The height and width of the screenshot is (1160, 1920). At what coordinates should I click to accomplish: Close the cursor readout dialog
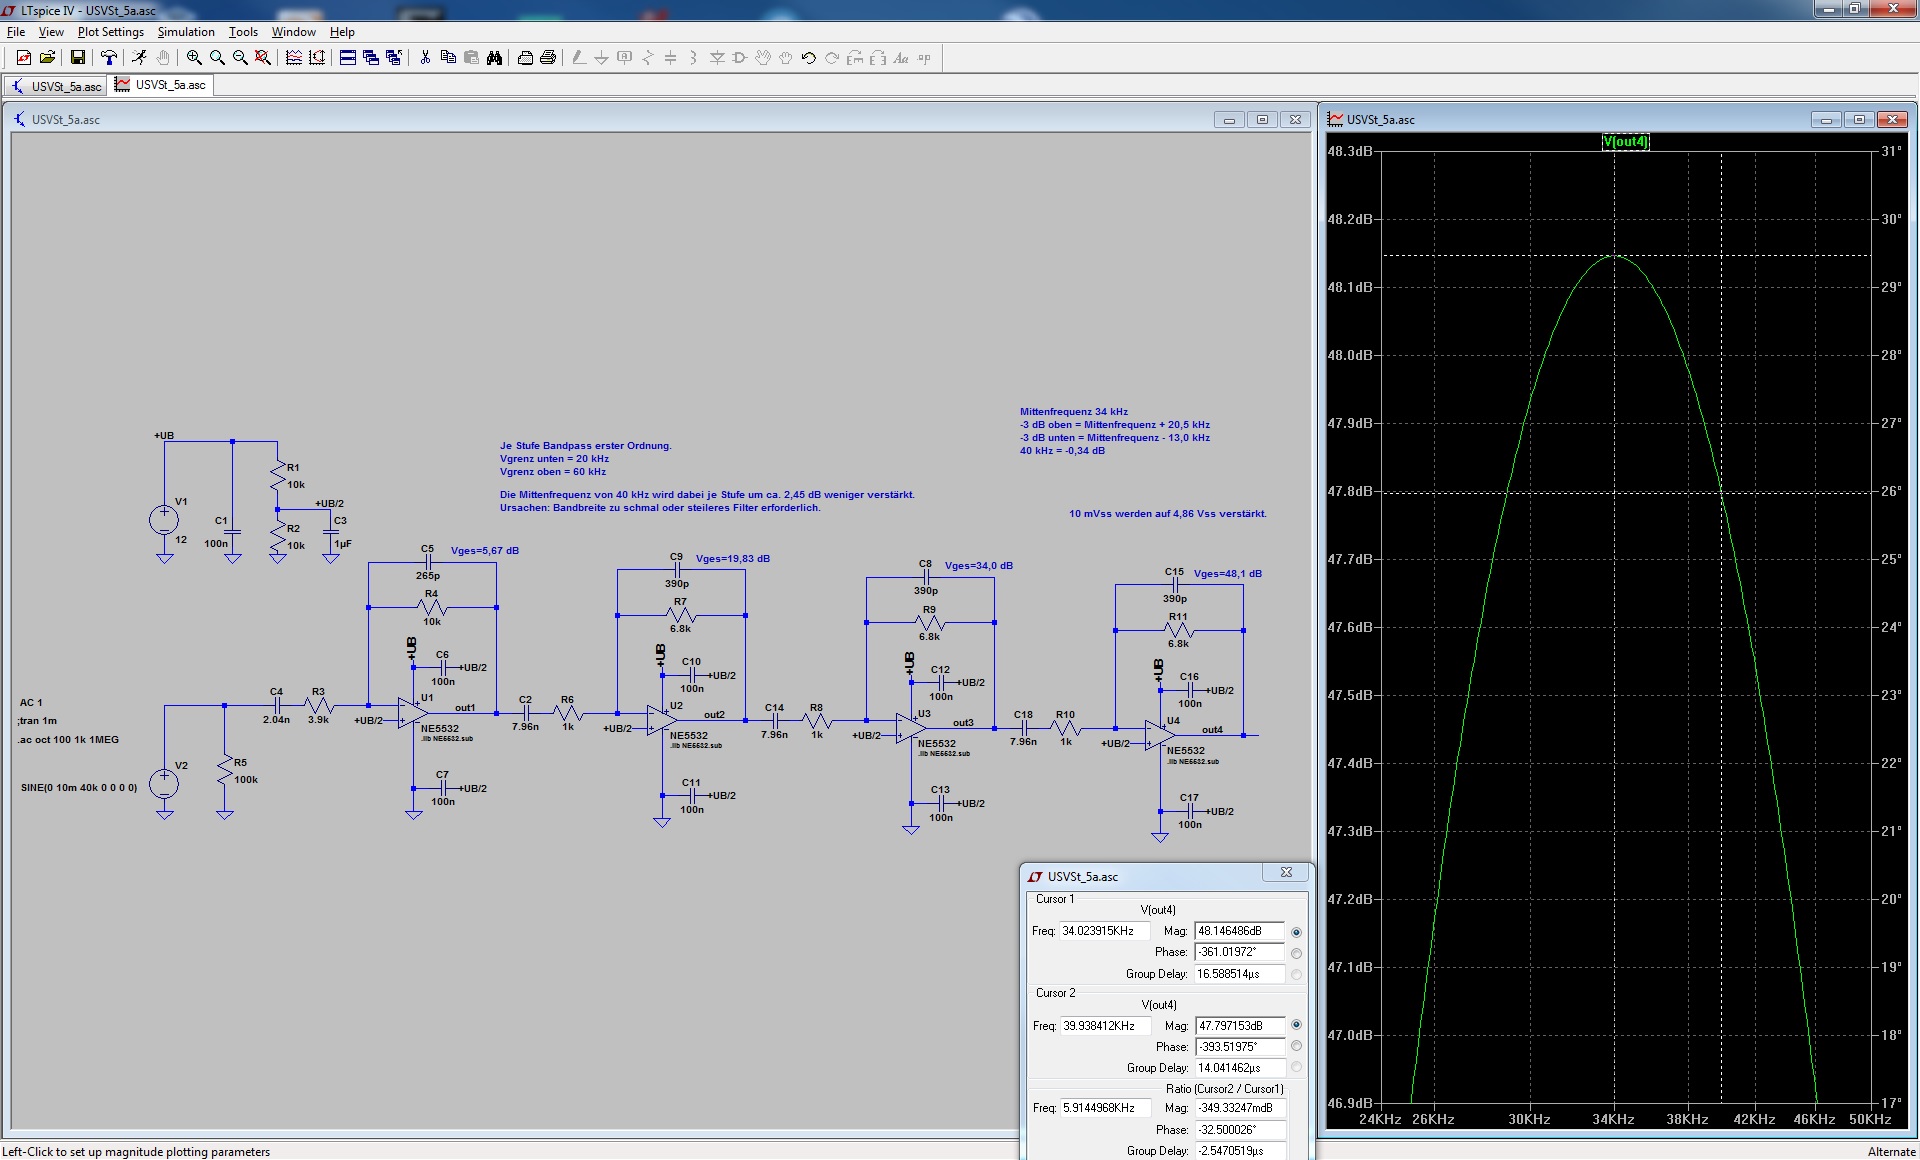click(x=1286, y=872)
